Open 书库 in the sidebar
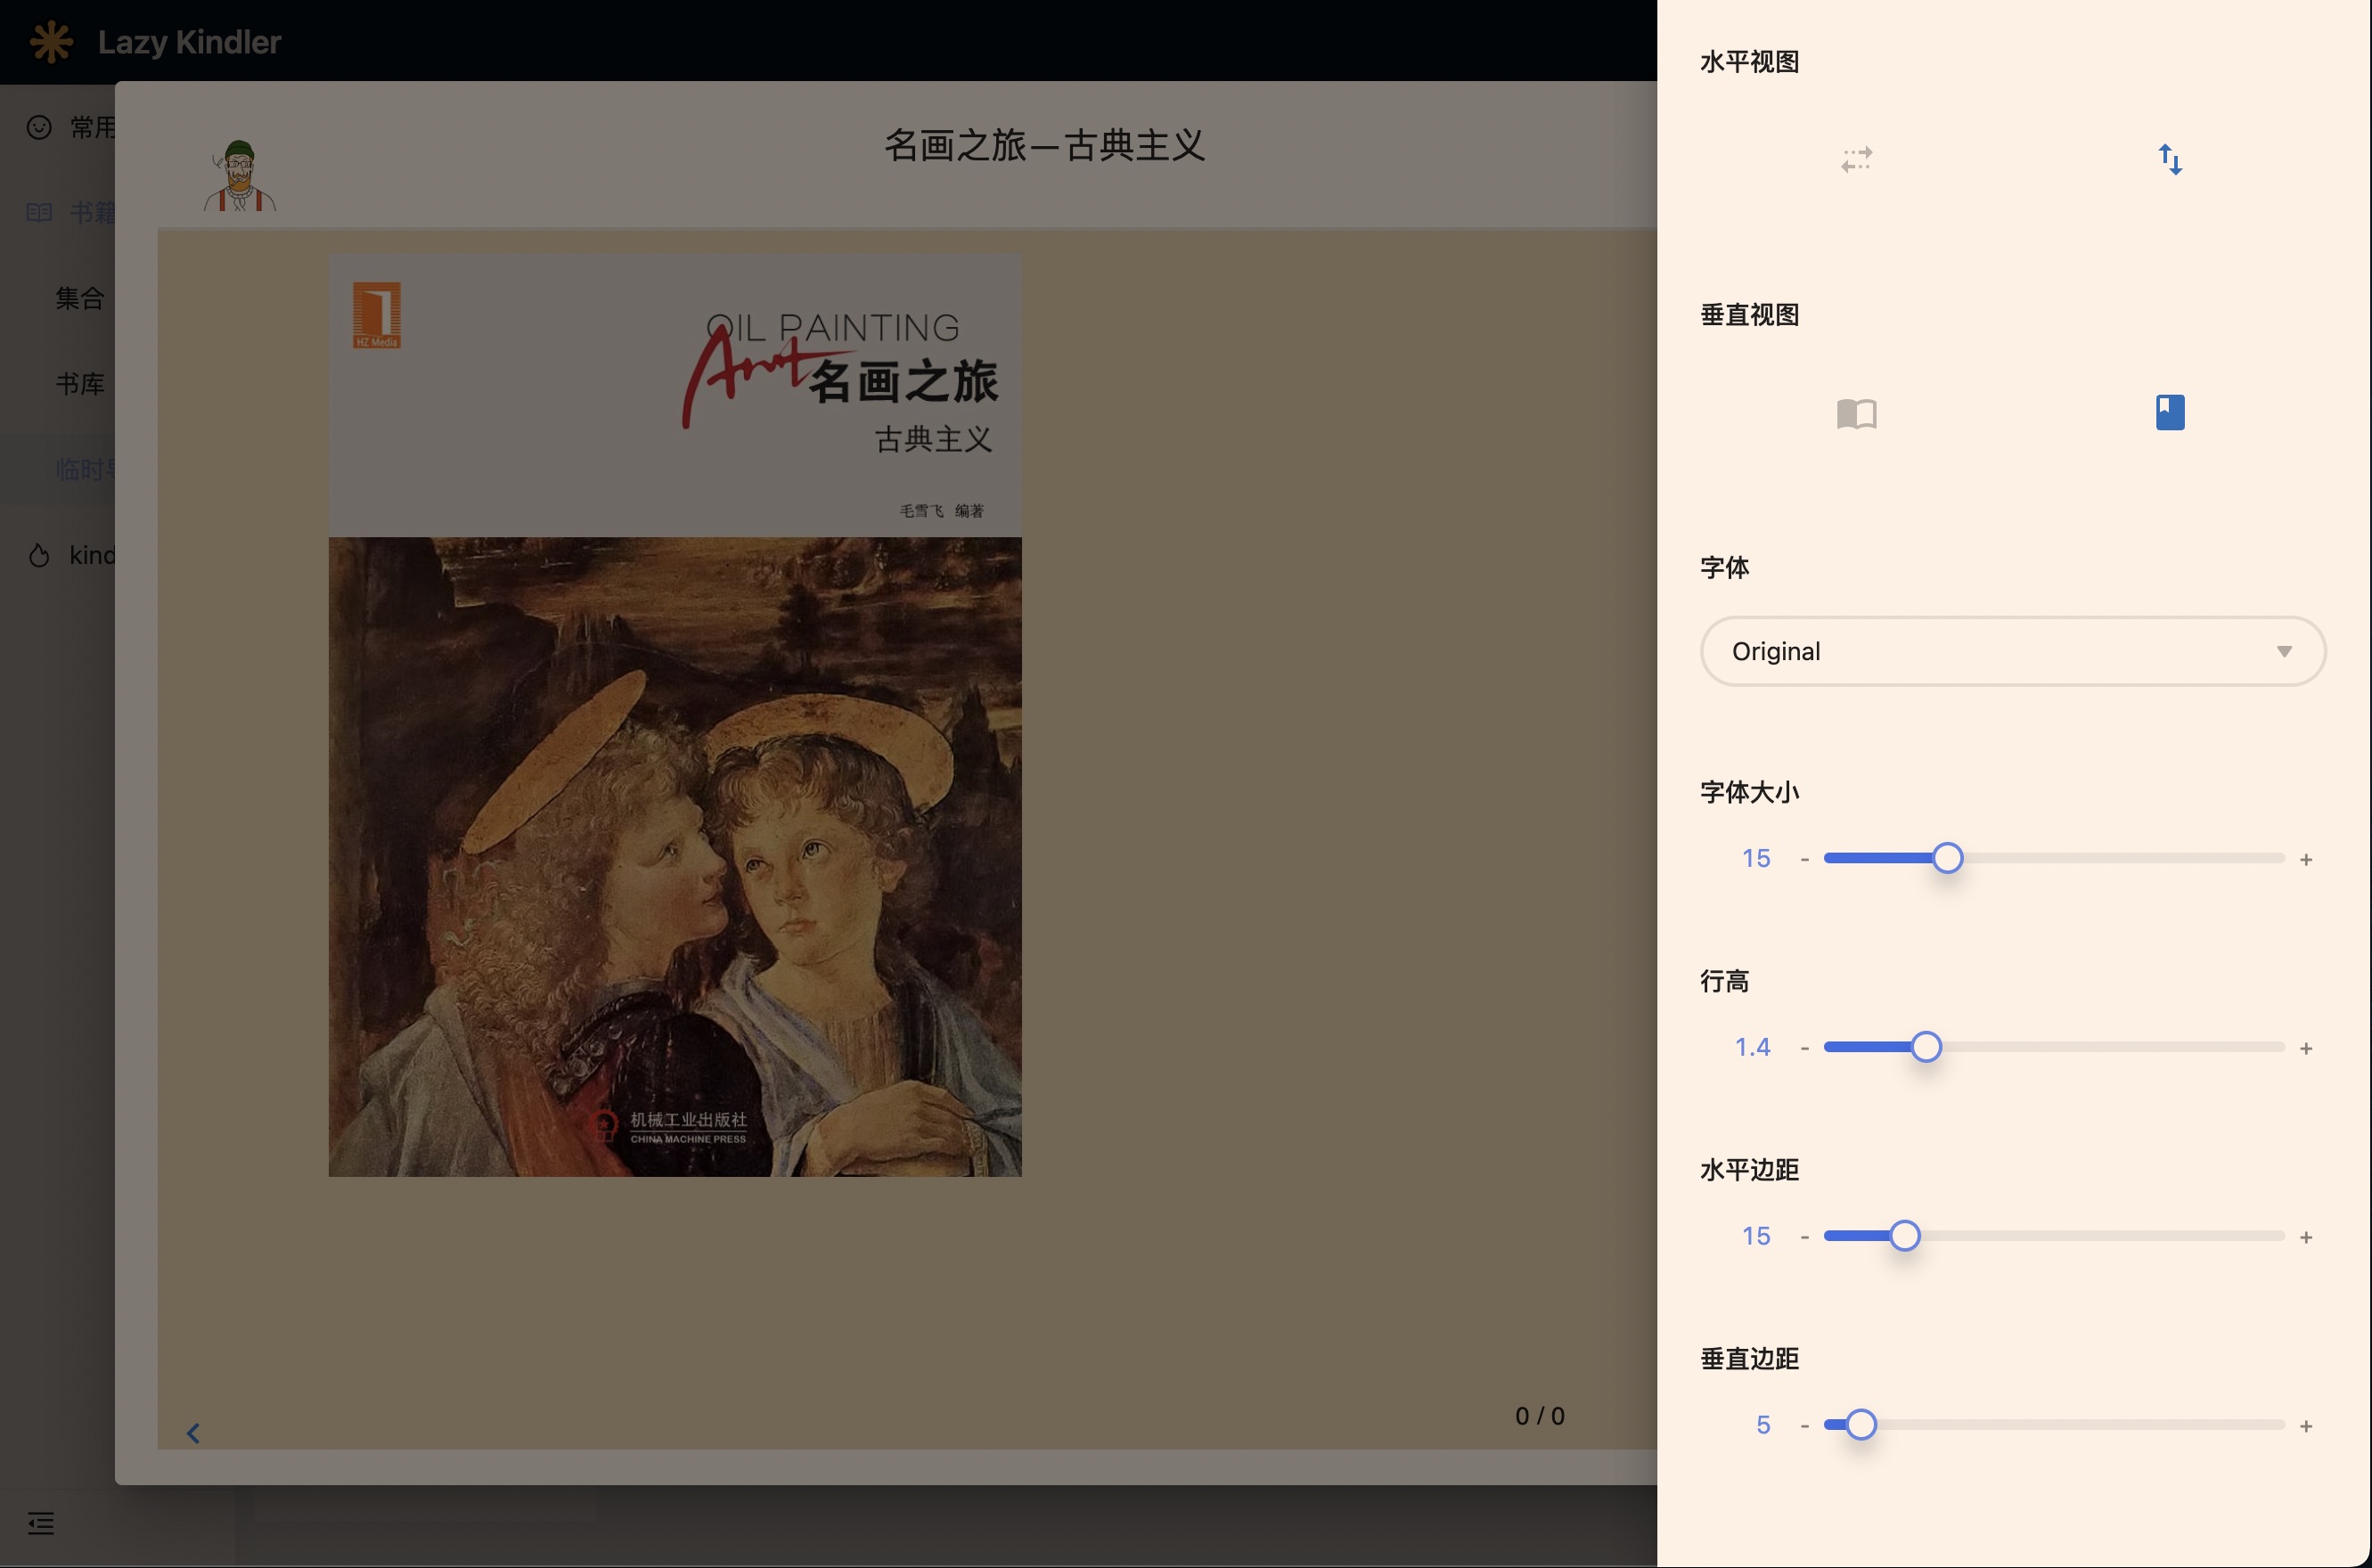This screenshot has height=1568, width=2372. click(80, 384)
